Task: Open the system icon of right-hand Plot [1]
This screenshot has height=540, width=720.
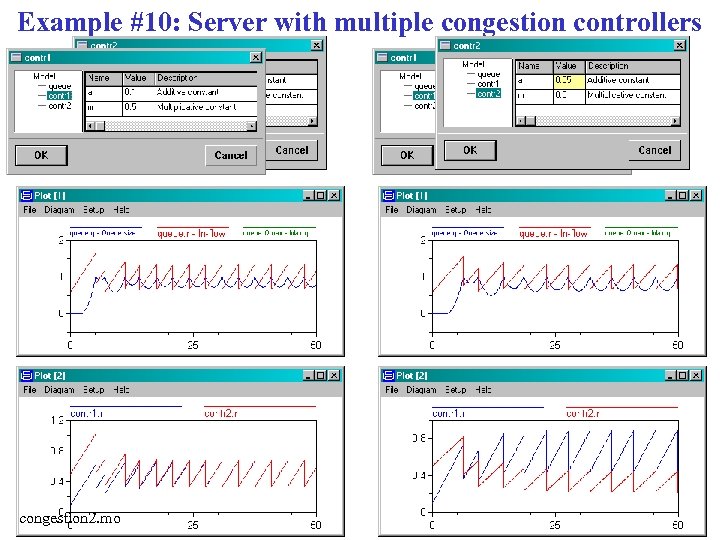Action: (x=388, y=196)
